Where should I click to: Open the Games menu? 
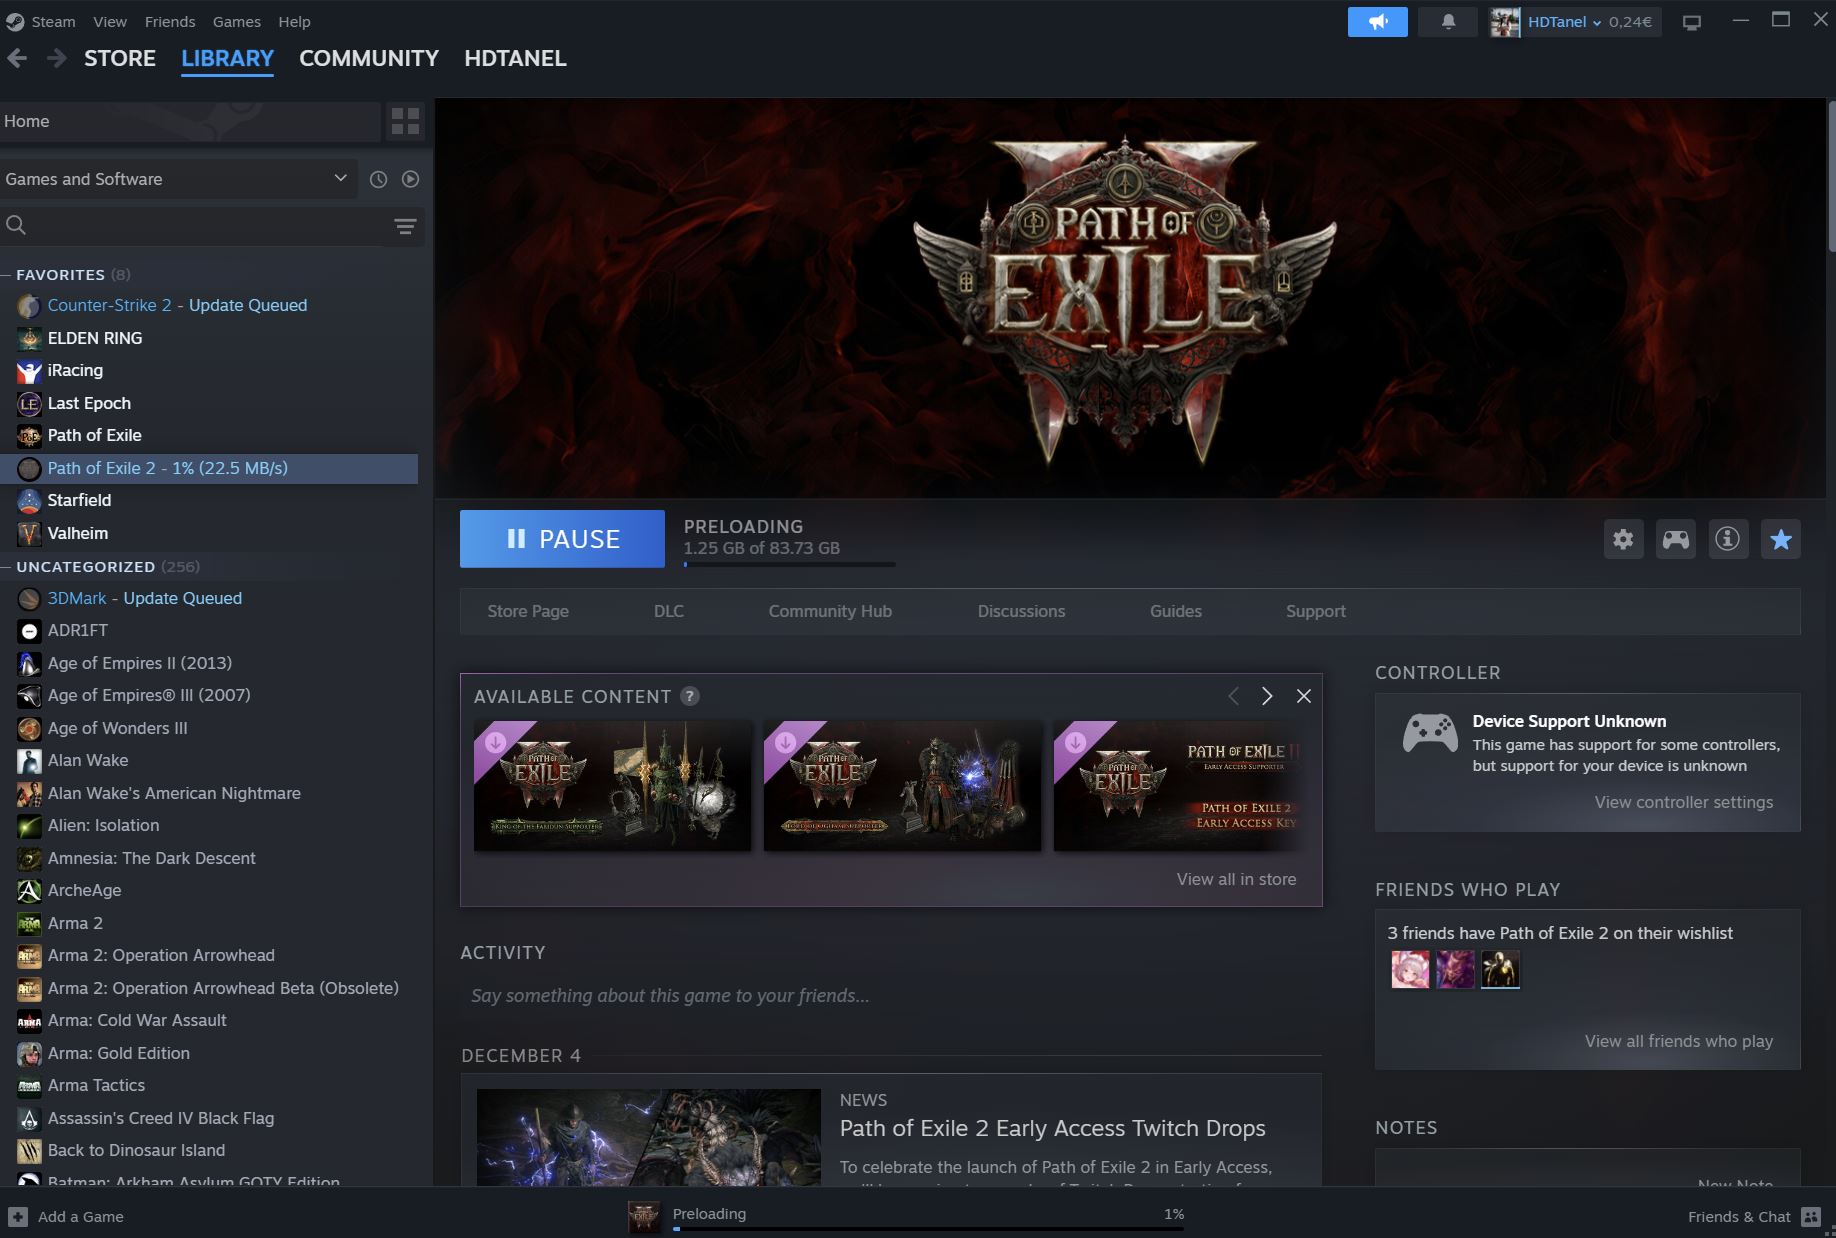click(237, 21)
